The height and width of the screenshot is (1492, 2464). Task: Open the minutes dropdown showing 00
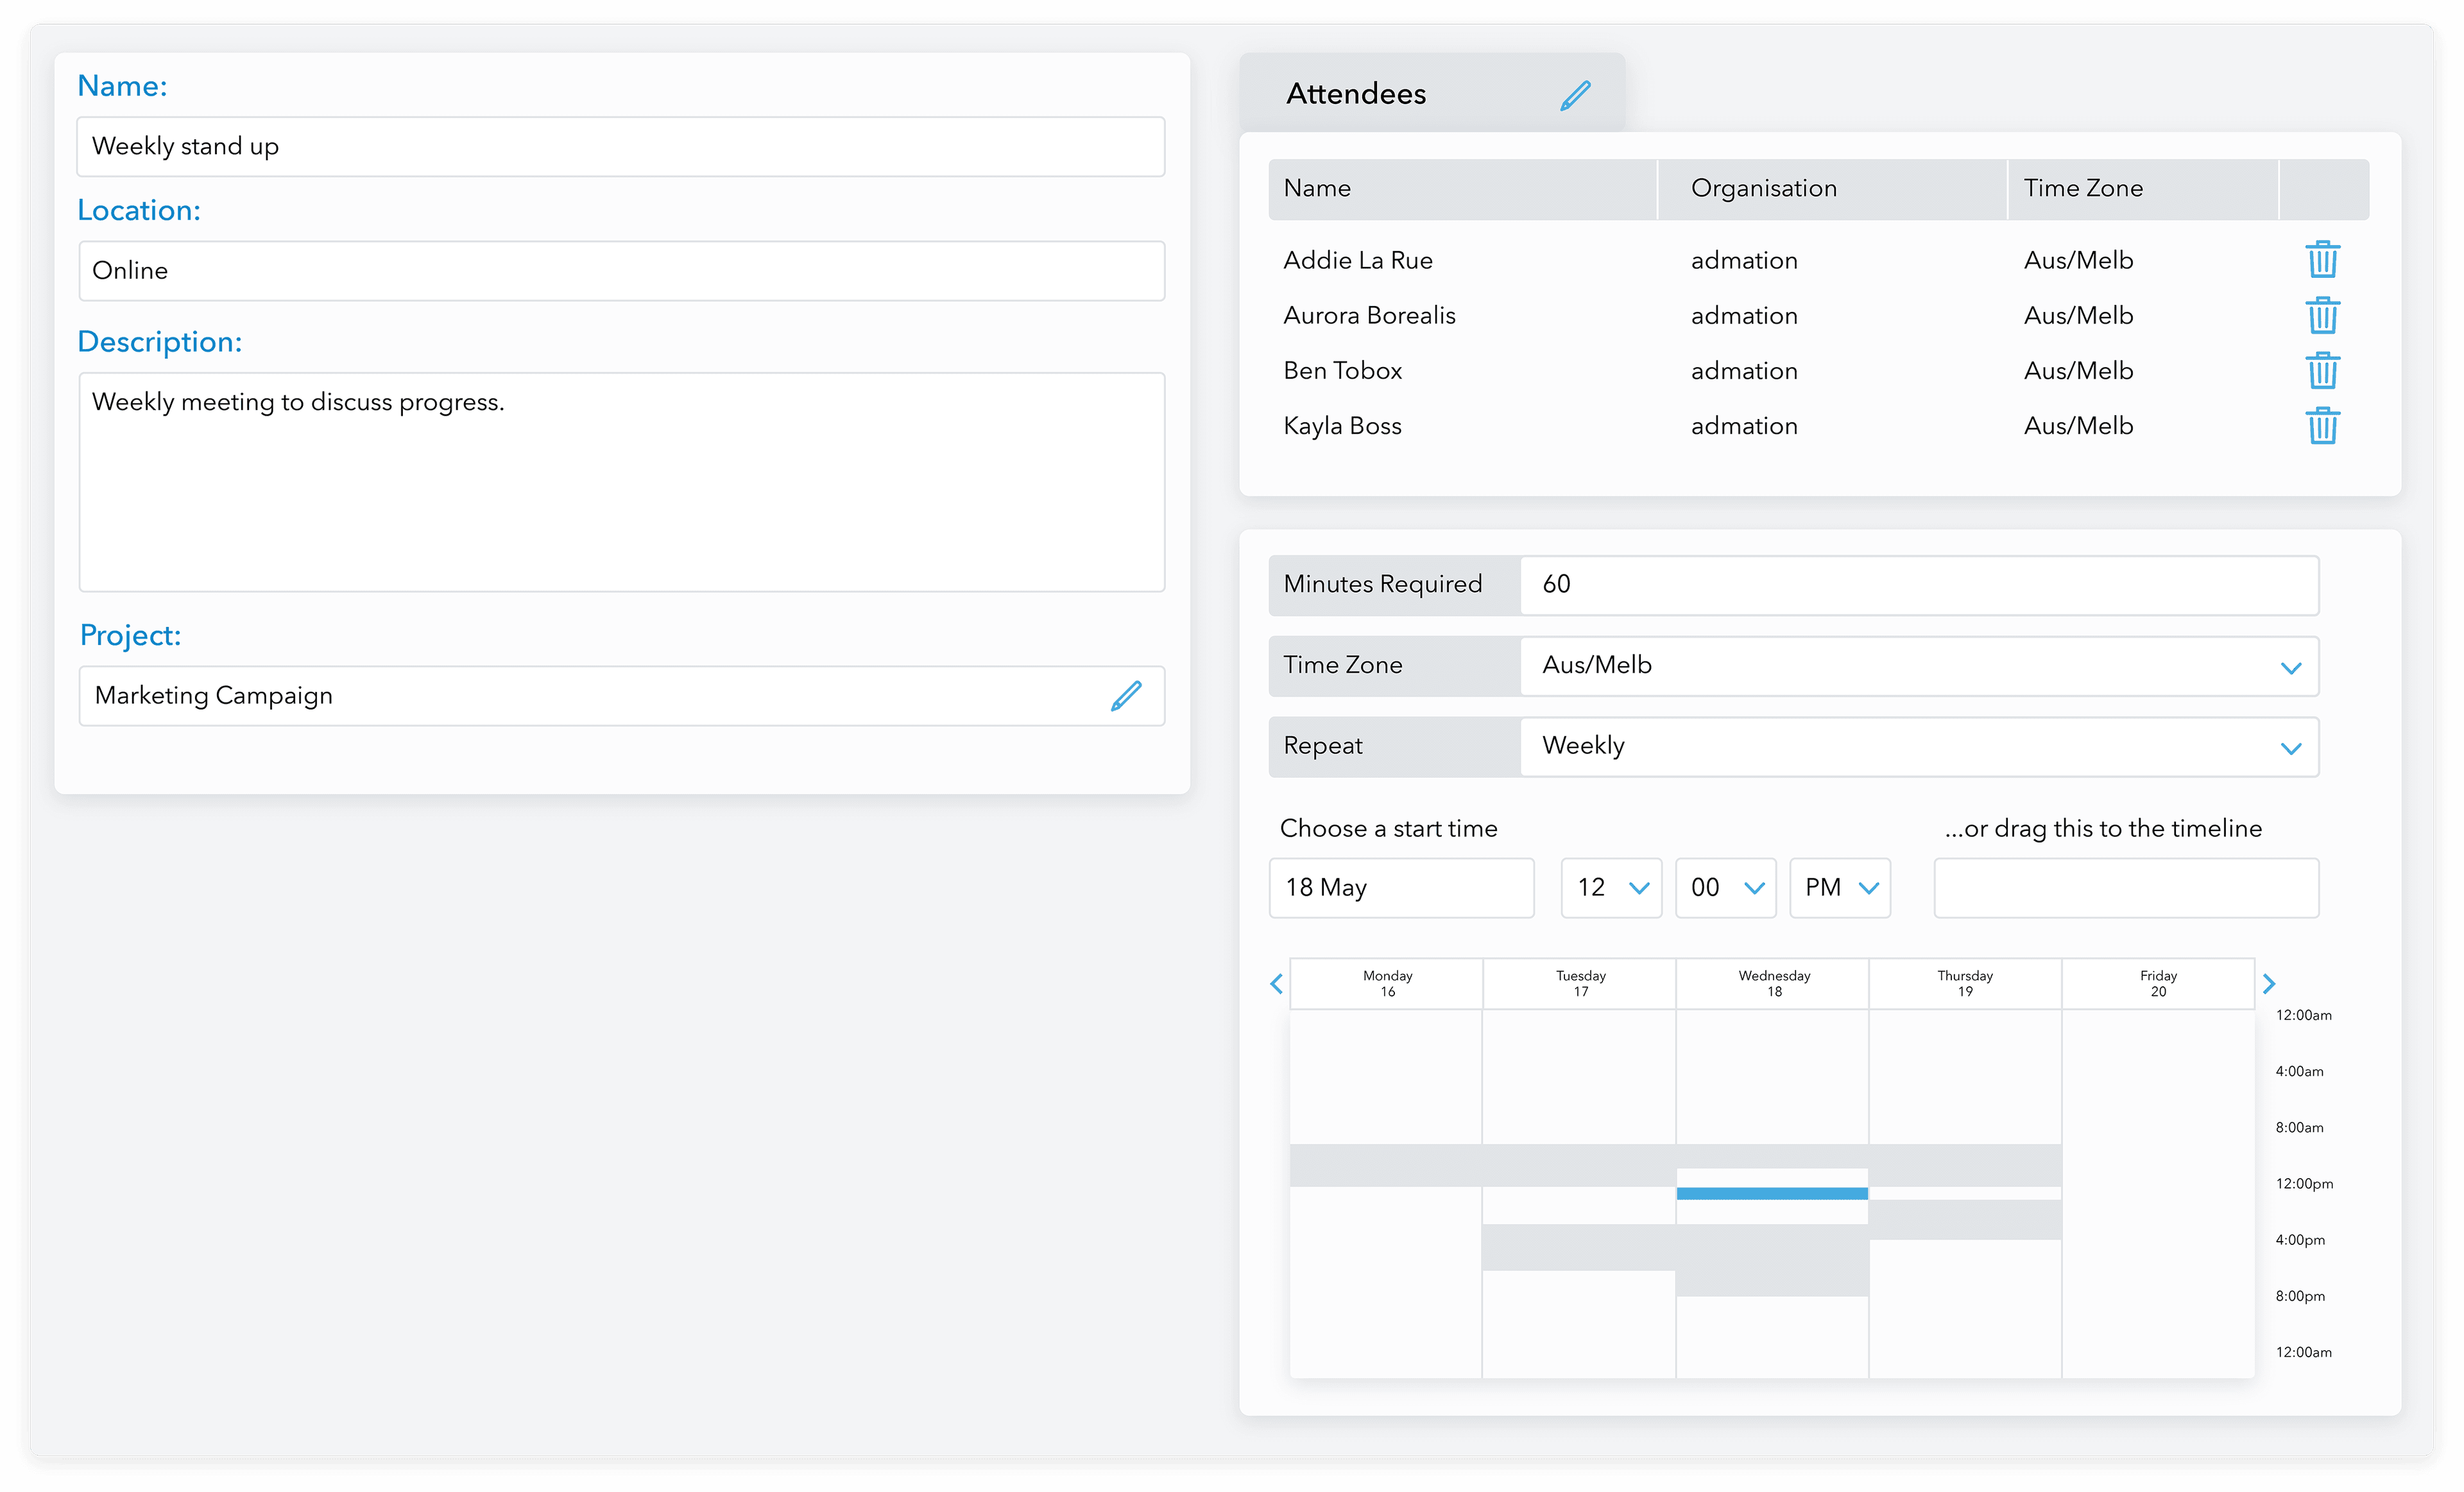point(1725,888)
